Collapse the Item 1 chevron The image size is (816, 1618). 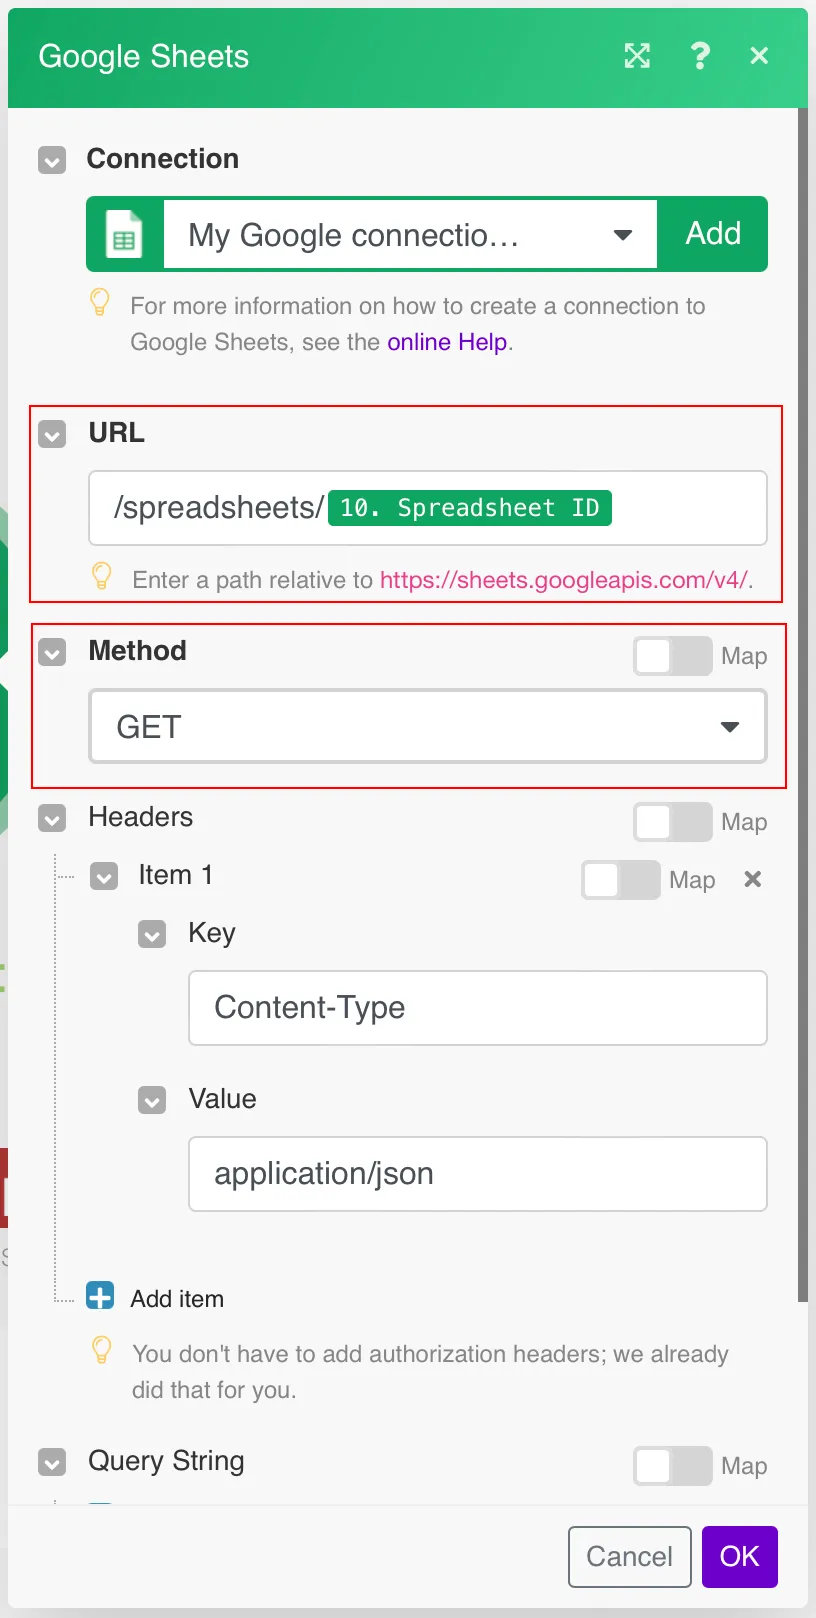(104, 876)
